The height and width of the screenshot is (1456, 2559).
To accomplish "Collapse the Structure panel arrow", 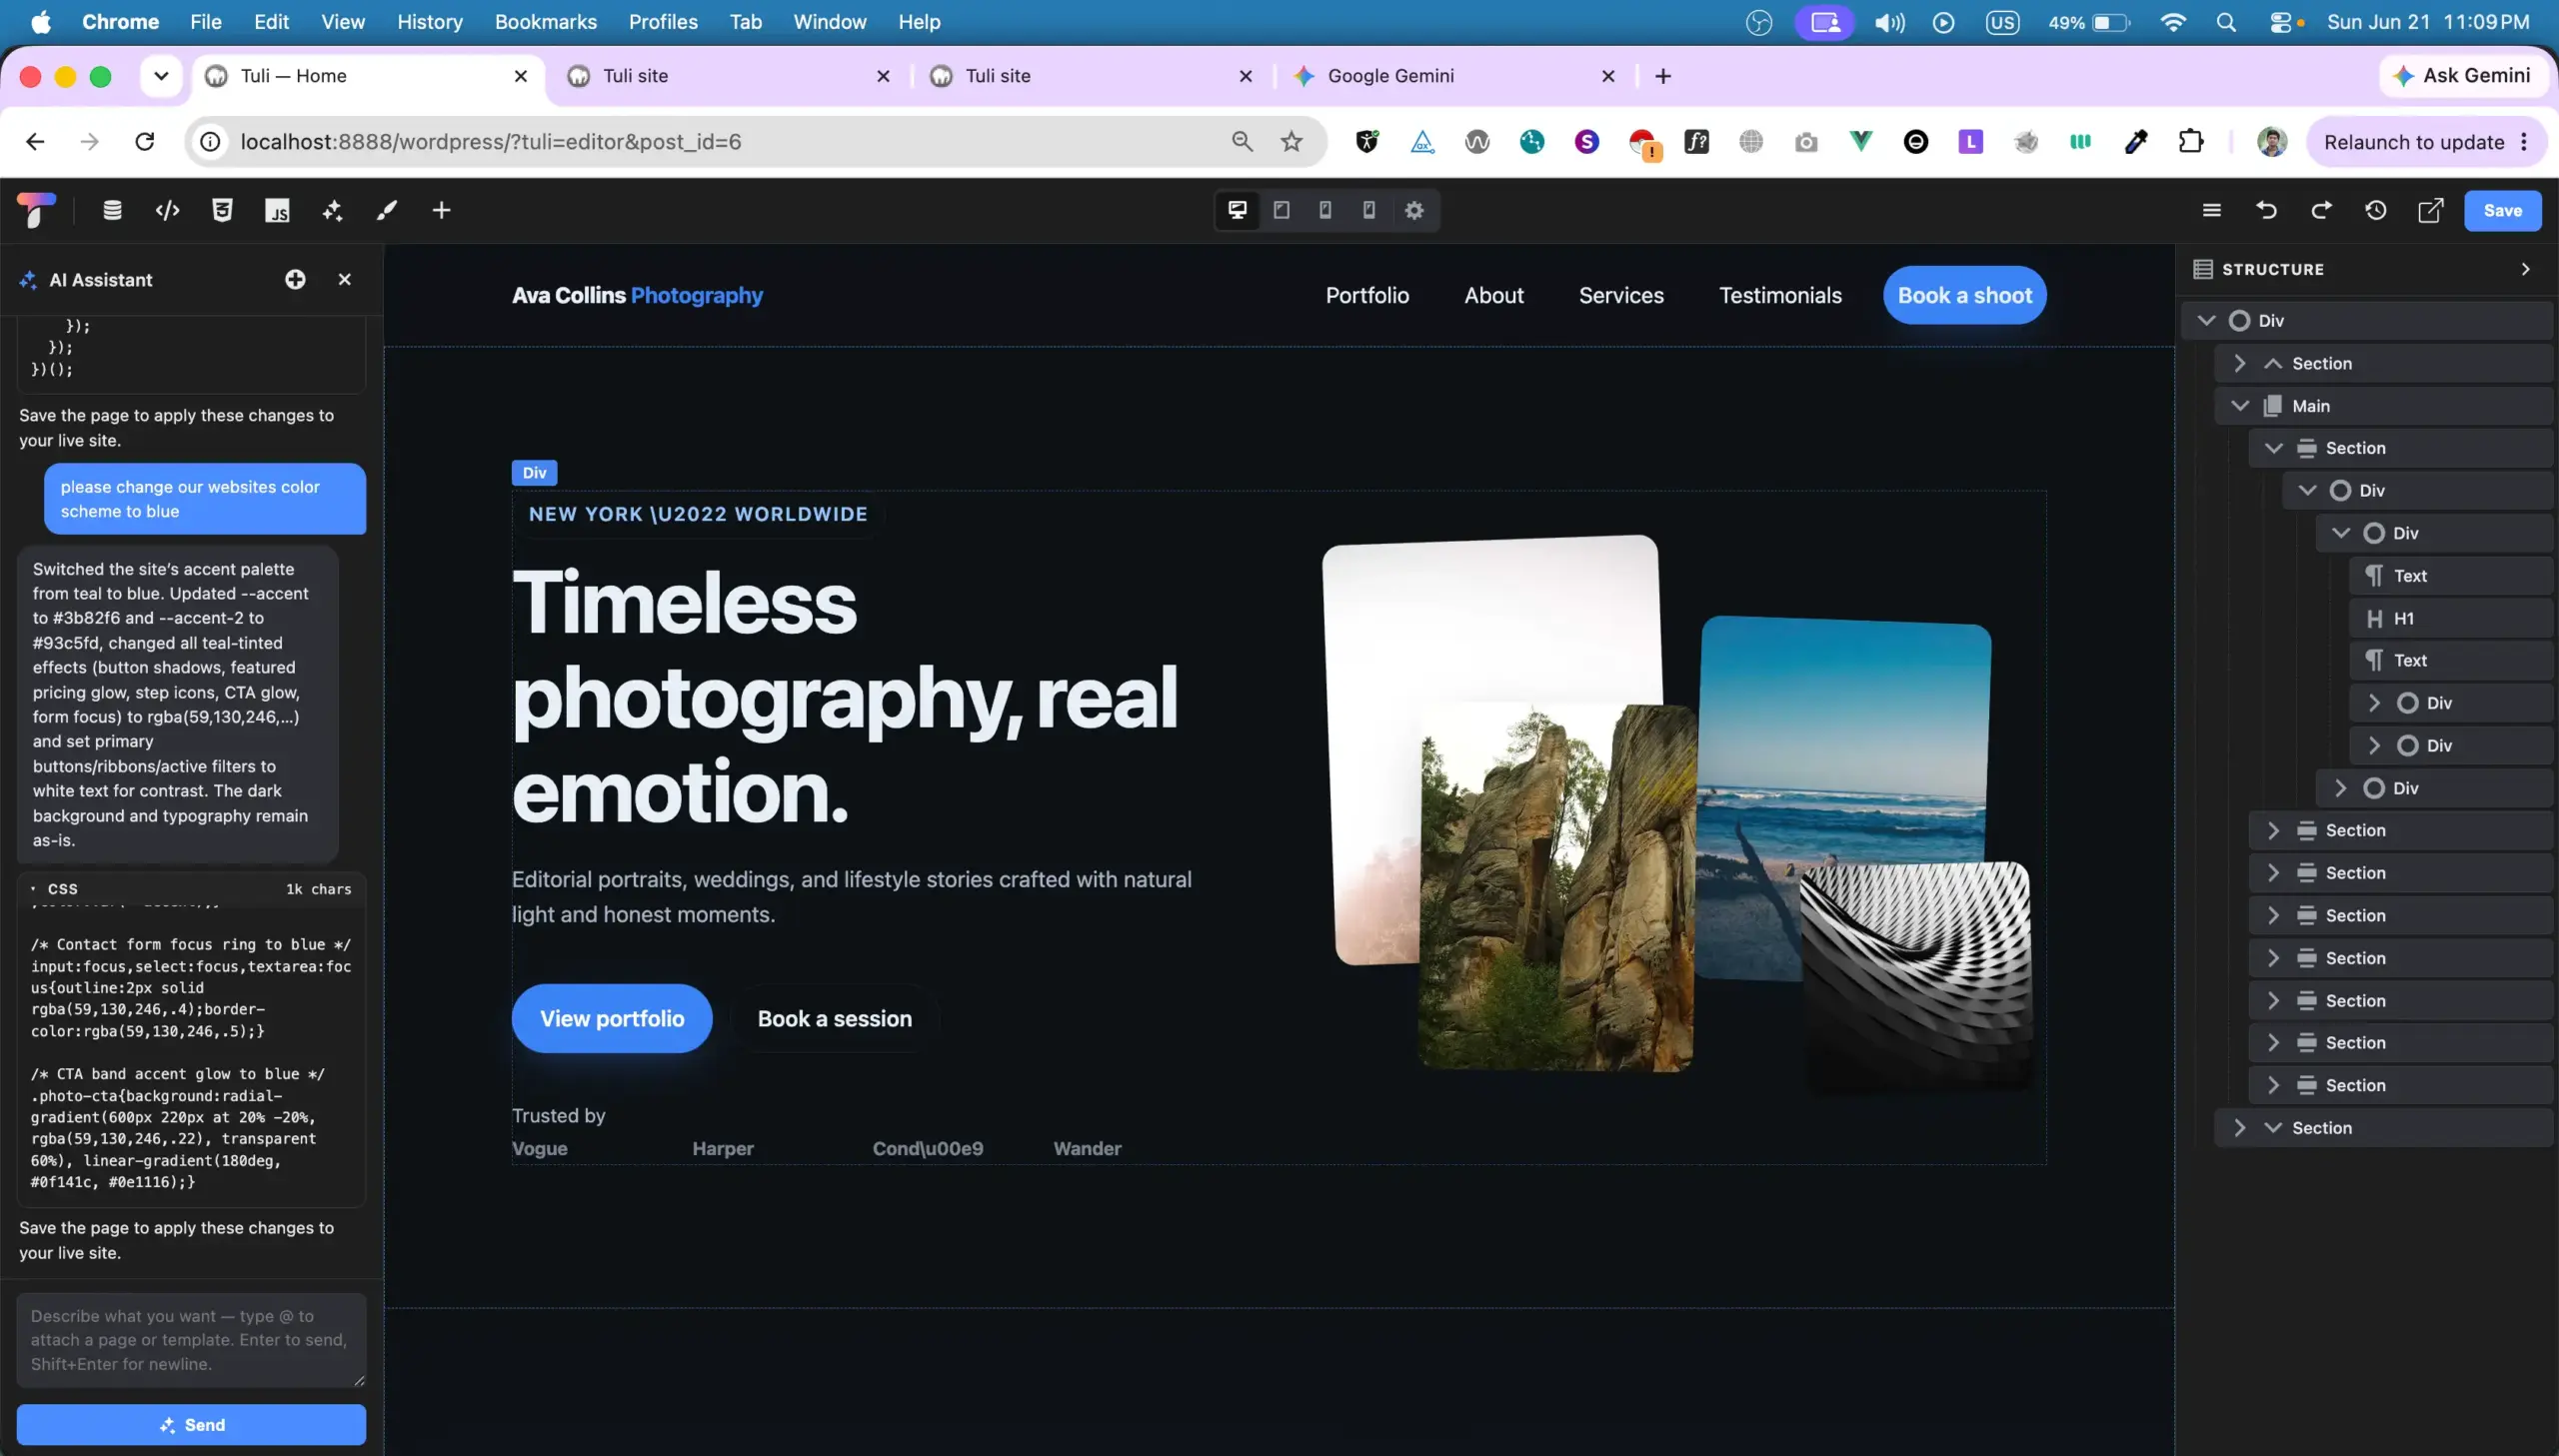I will (2525, 269).
